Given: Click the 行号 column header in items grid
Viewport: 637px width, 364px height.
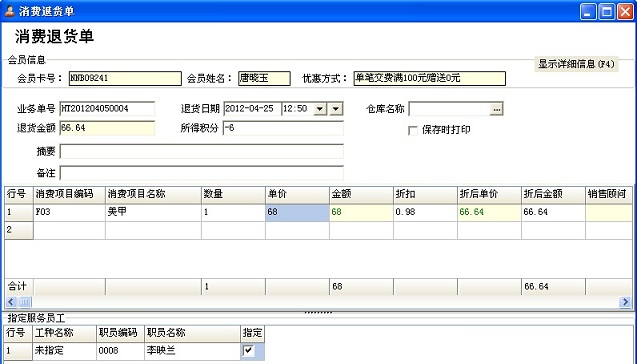Looking at the screenshot, I should [x=19, y=195].
